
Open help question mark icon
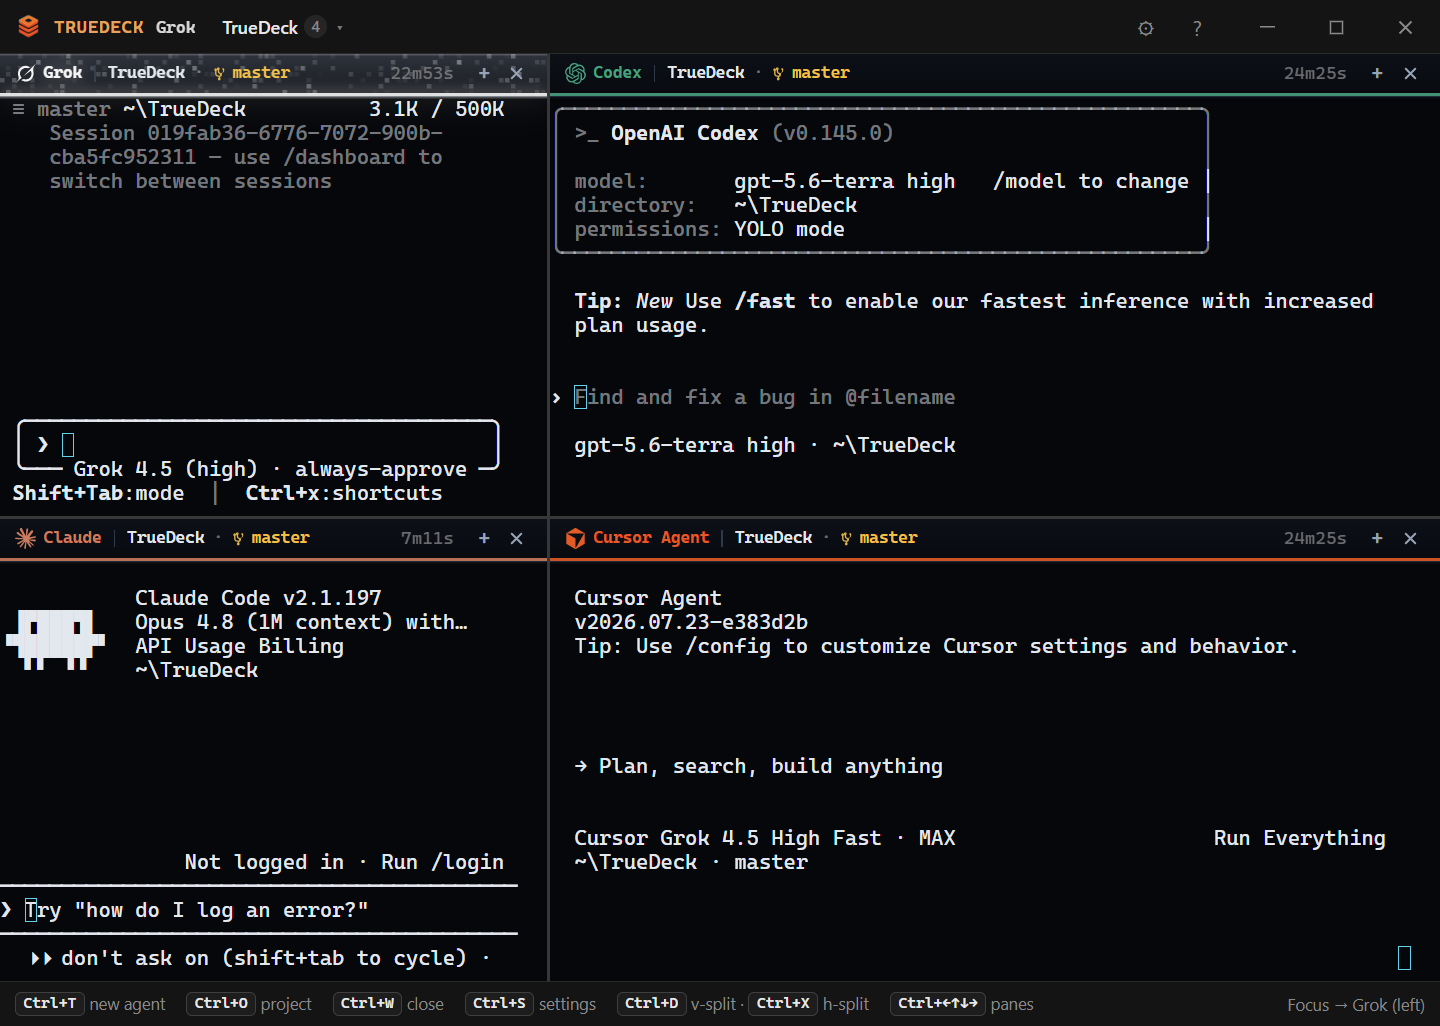click(1197, 28)
